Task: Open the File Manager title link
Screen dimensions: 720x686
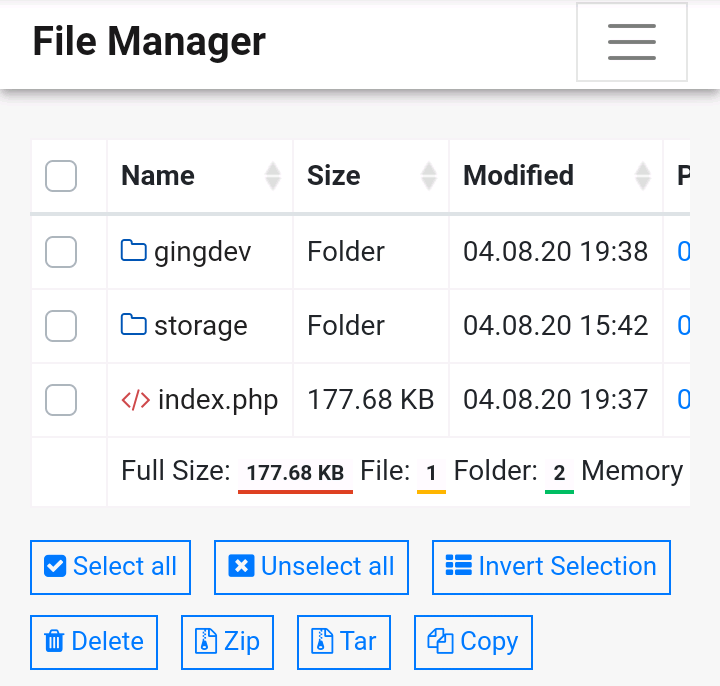Action: pyautogui.click(x=149, y=42)
